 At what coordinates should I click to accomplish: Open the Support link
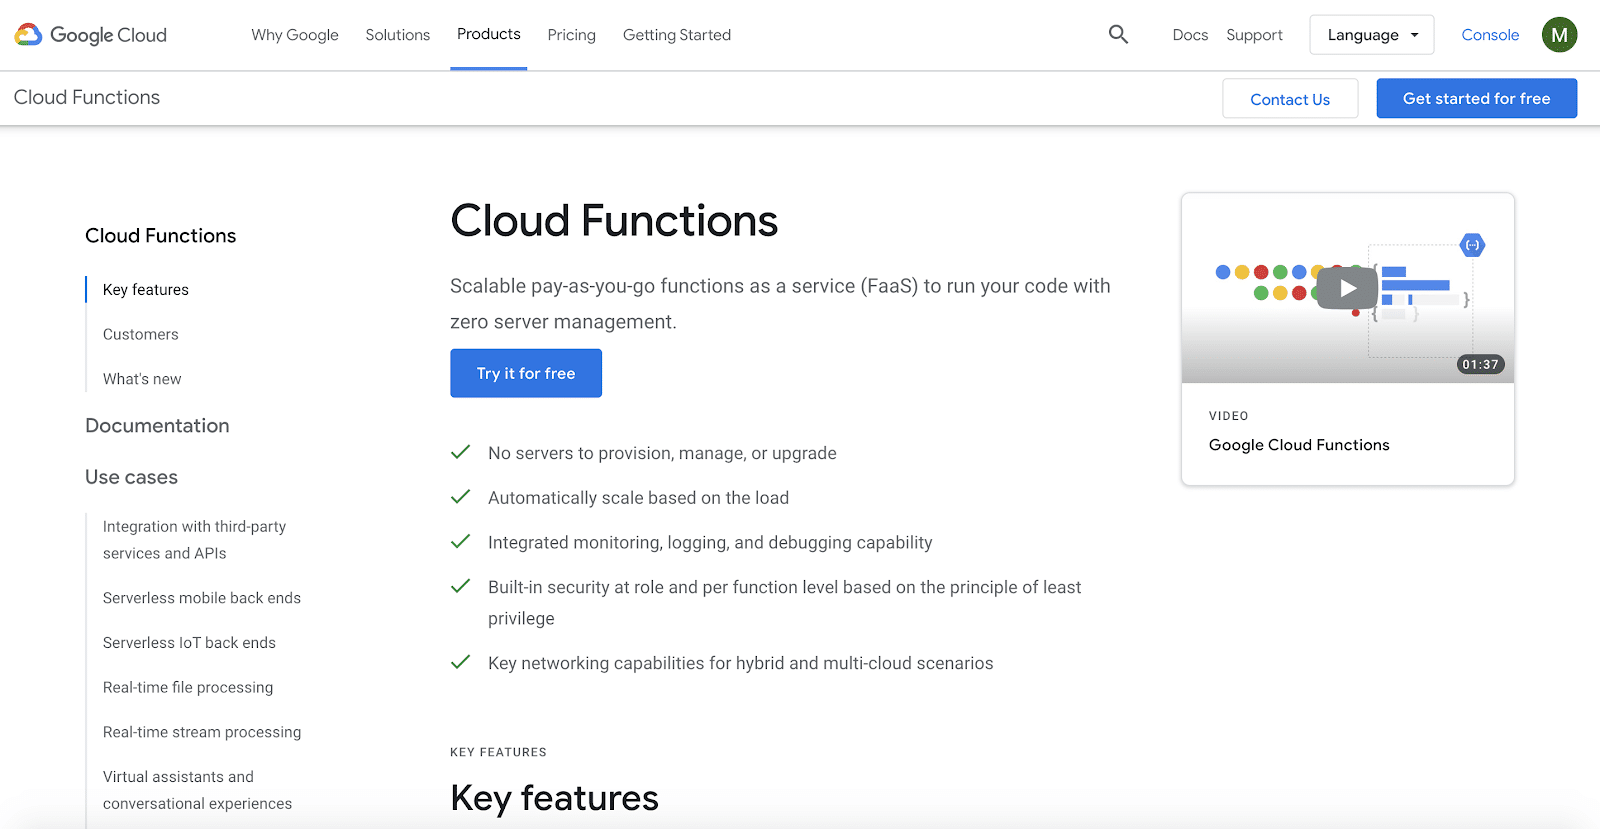pyautogui.click(x=1254, y=35)
